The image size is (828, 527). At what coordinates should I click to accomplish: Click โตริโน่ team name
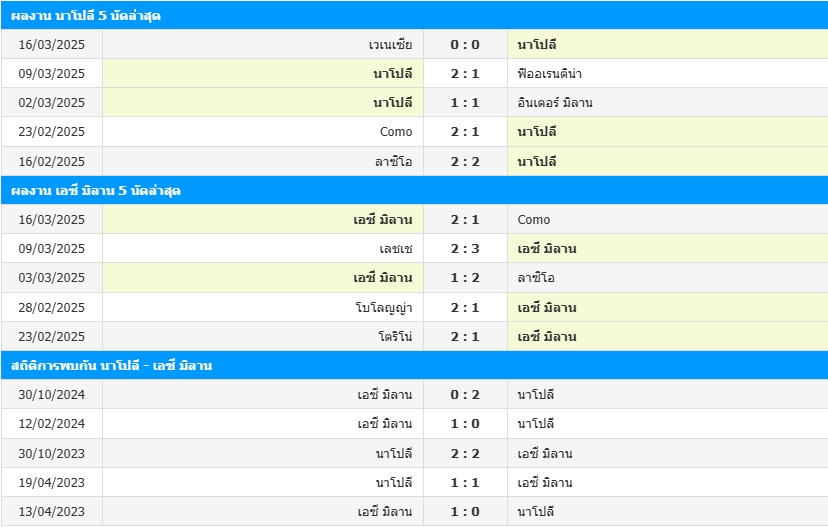tap(395, 336)
